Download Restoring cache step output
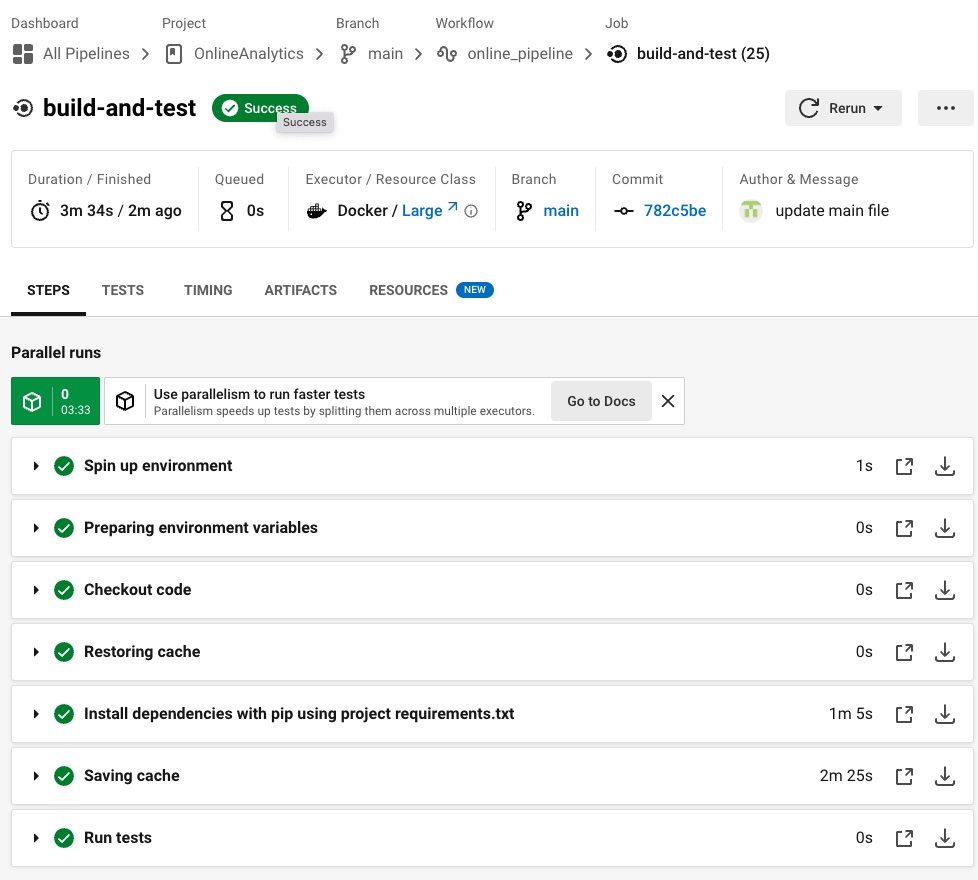 pos(945,652)
